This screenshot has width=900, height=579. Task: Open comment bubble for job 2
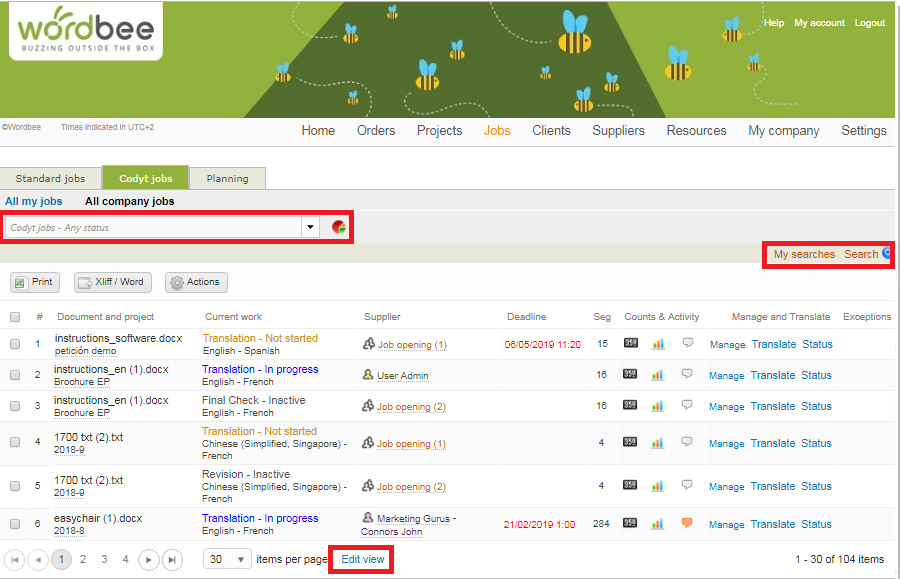pyautogui.click(x=687, y=375)
